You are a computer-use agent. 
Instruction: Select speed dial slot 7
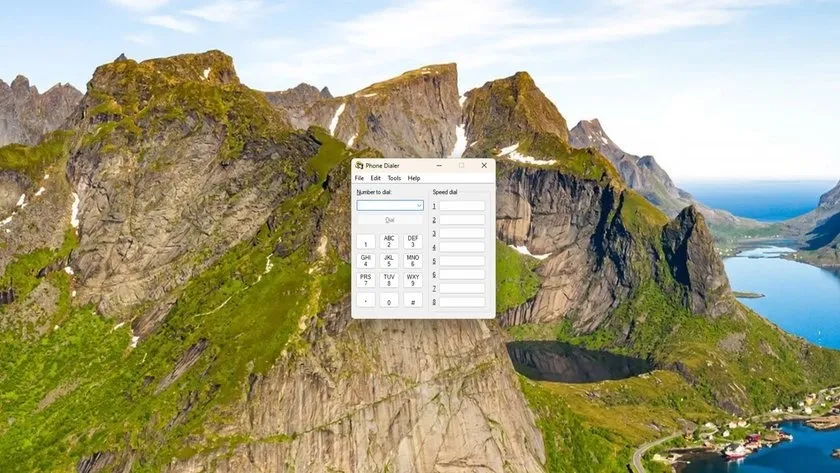pyautogui.click(x=462, y=288)
